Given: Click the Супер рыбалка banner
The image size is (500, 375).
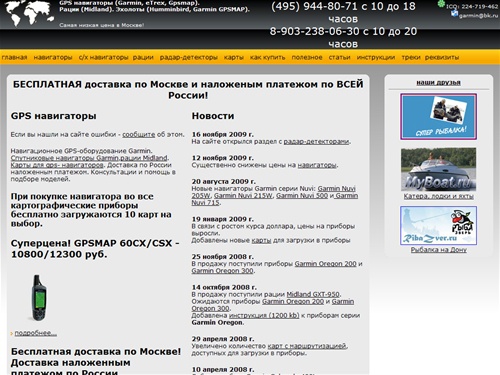Looking at the screenshot, I should click(x=438, y=117).
